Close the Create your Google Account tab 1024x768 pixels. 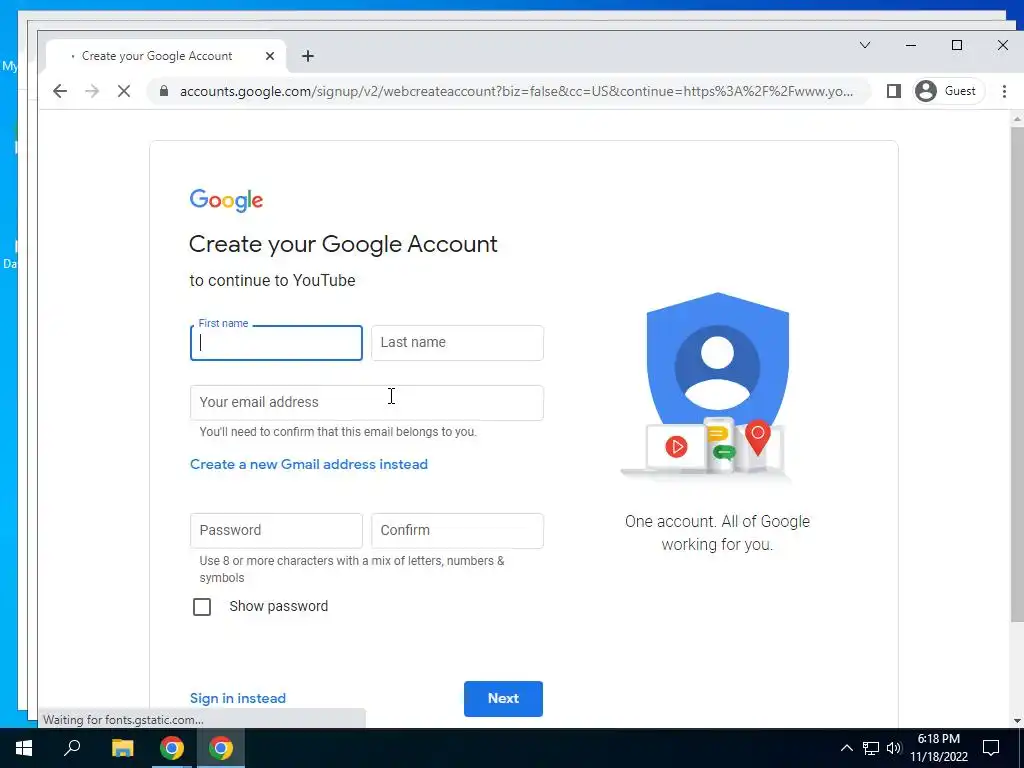(x=270, y=56)
